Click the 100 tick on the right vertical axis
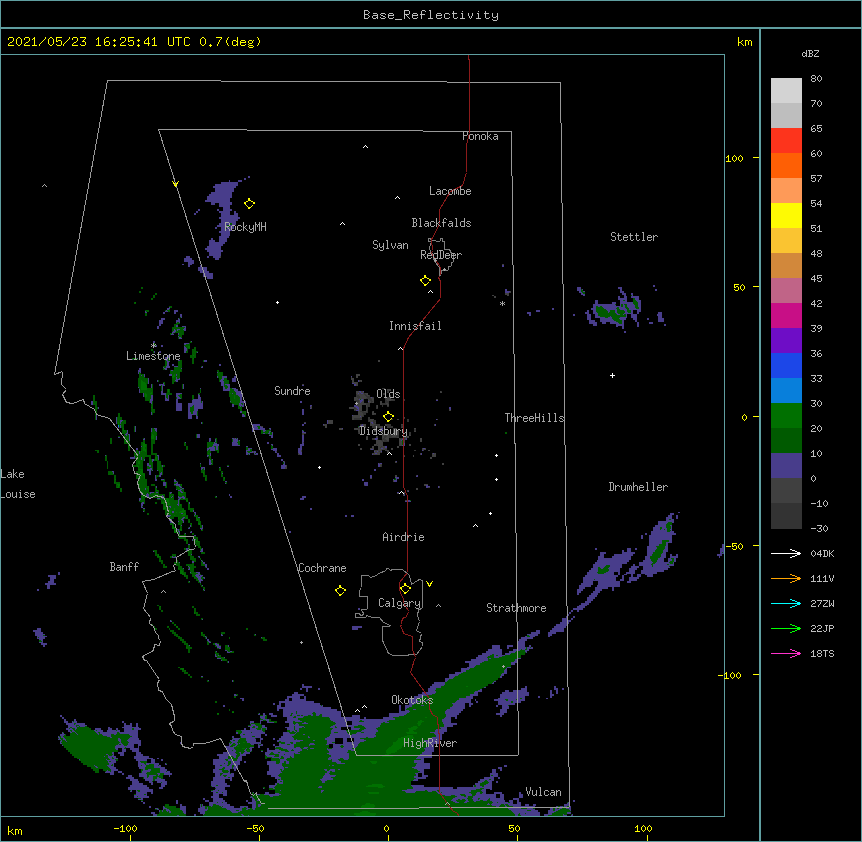Viewport: 862px width, 842px height. pos(734,158)
